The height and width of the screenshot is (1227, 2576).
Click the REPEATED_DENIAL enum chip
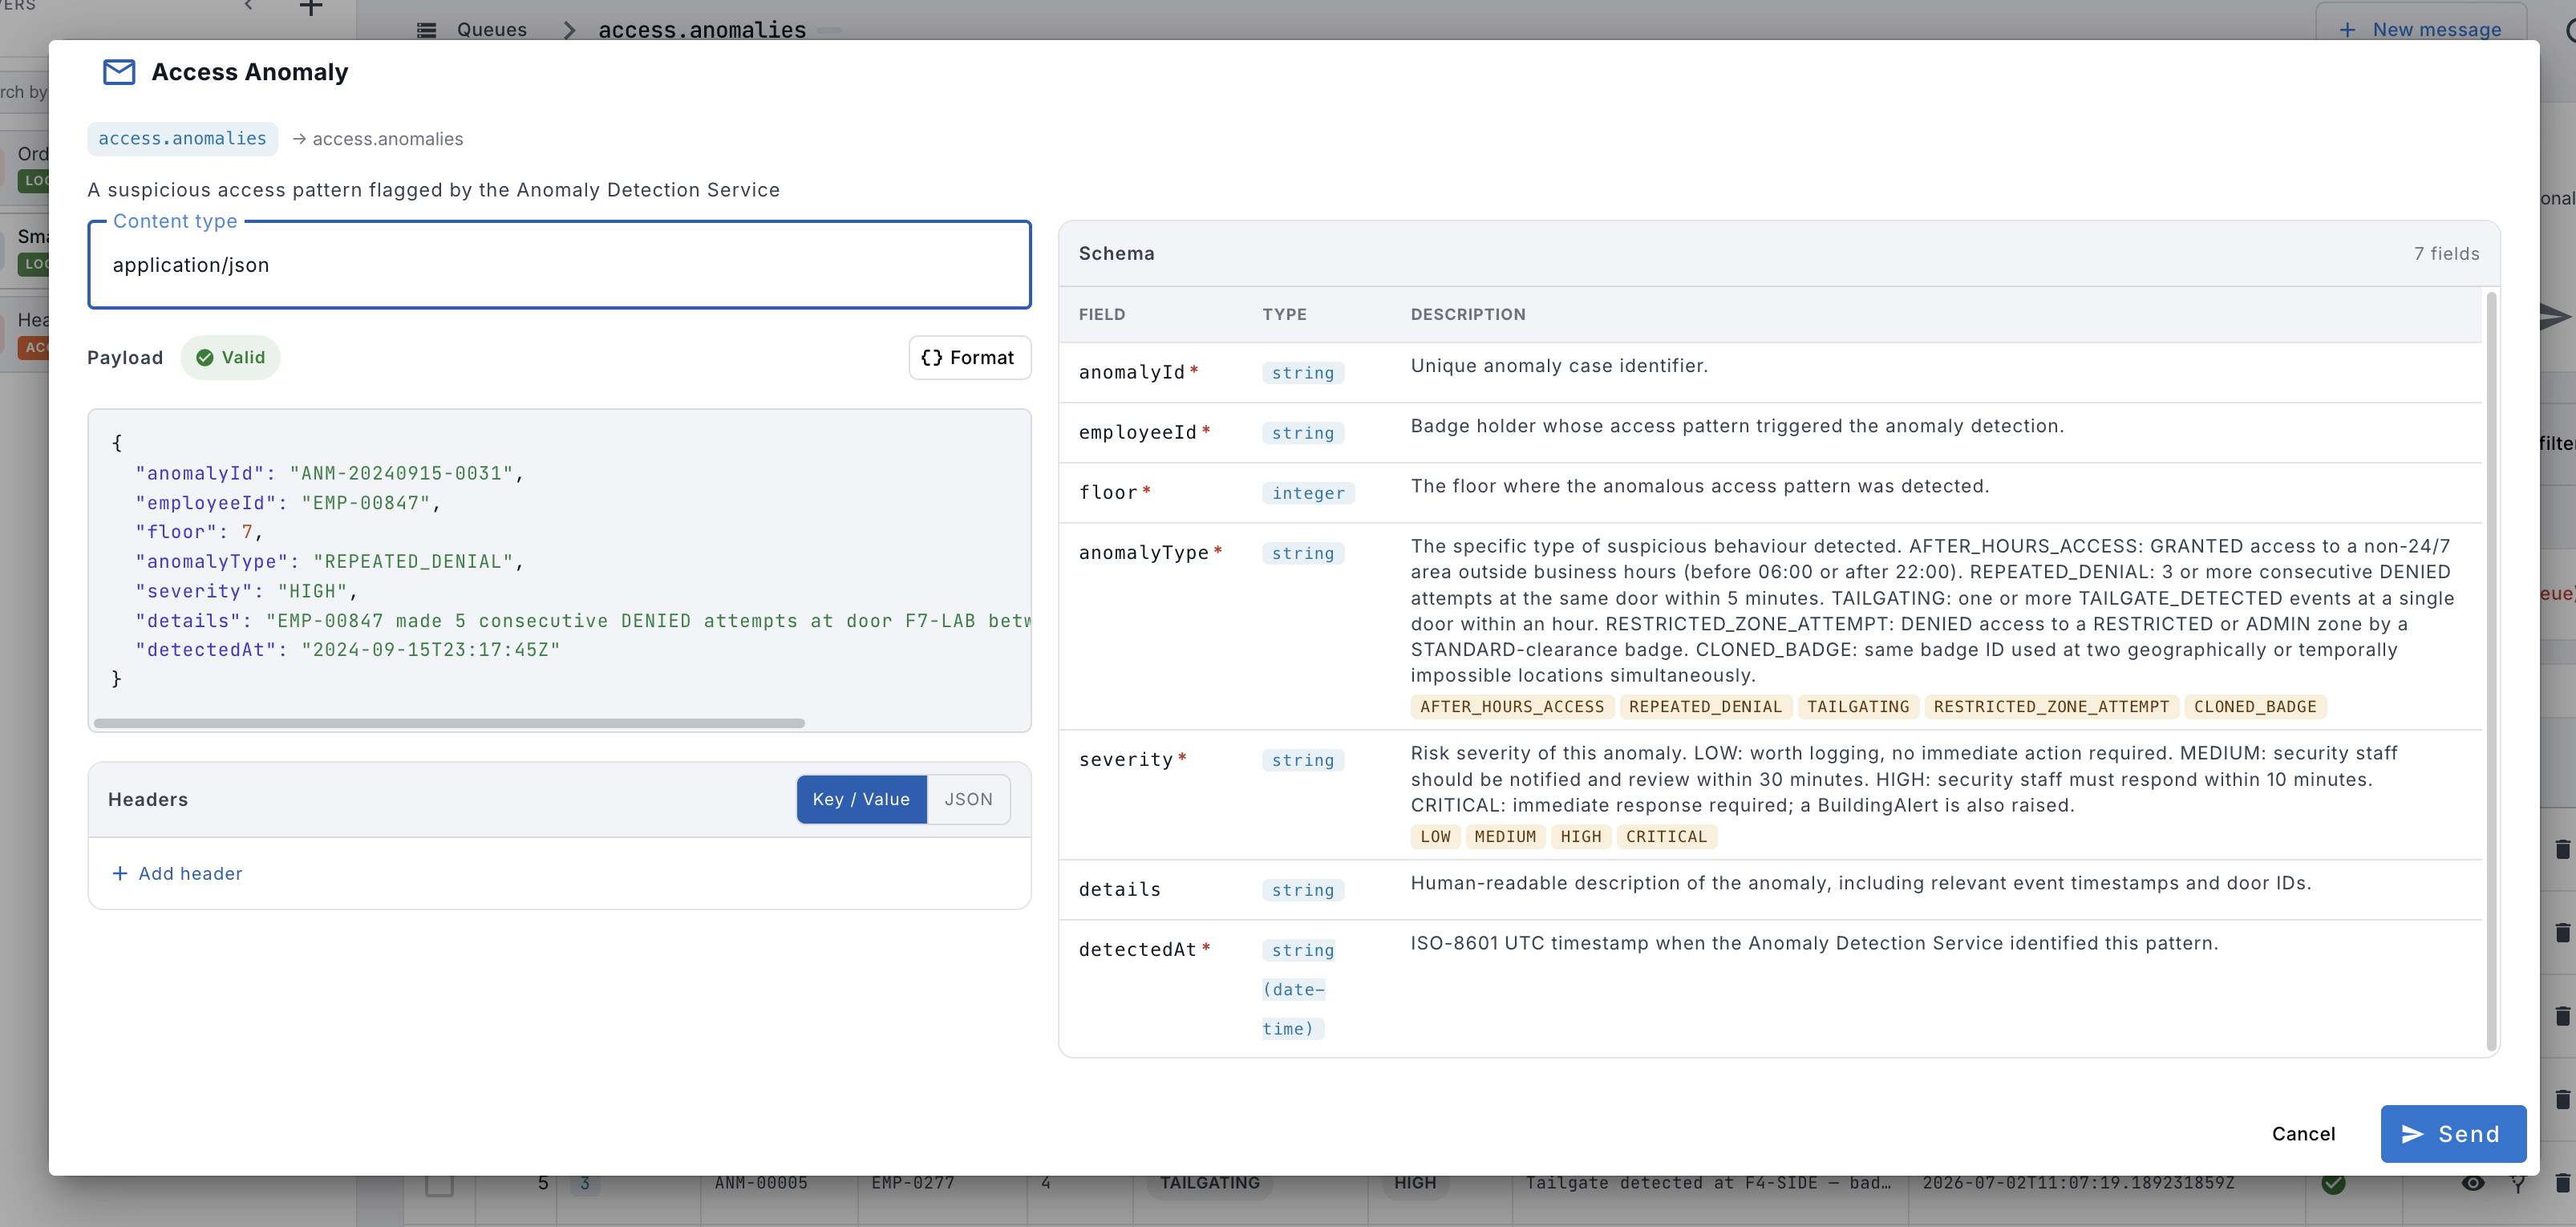tap(1705, 706)
